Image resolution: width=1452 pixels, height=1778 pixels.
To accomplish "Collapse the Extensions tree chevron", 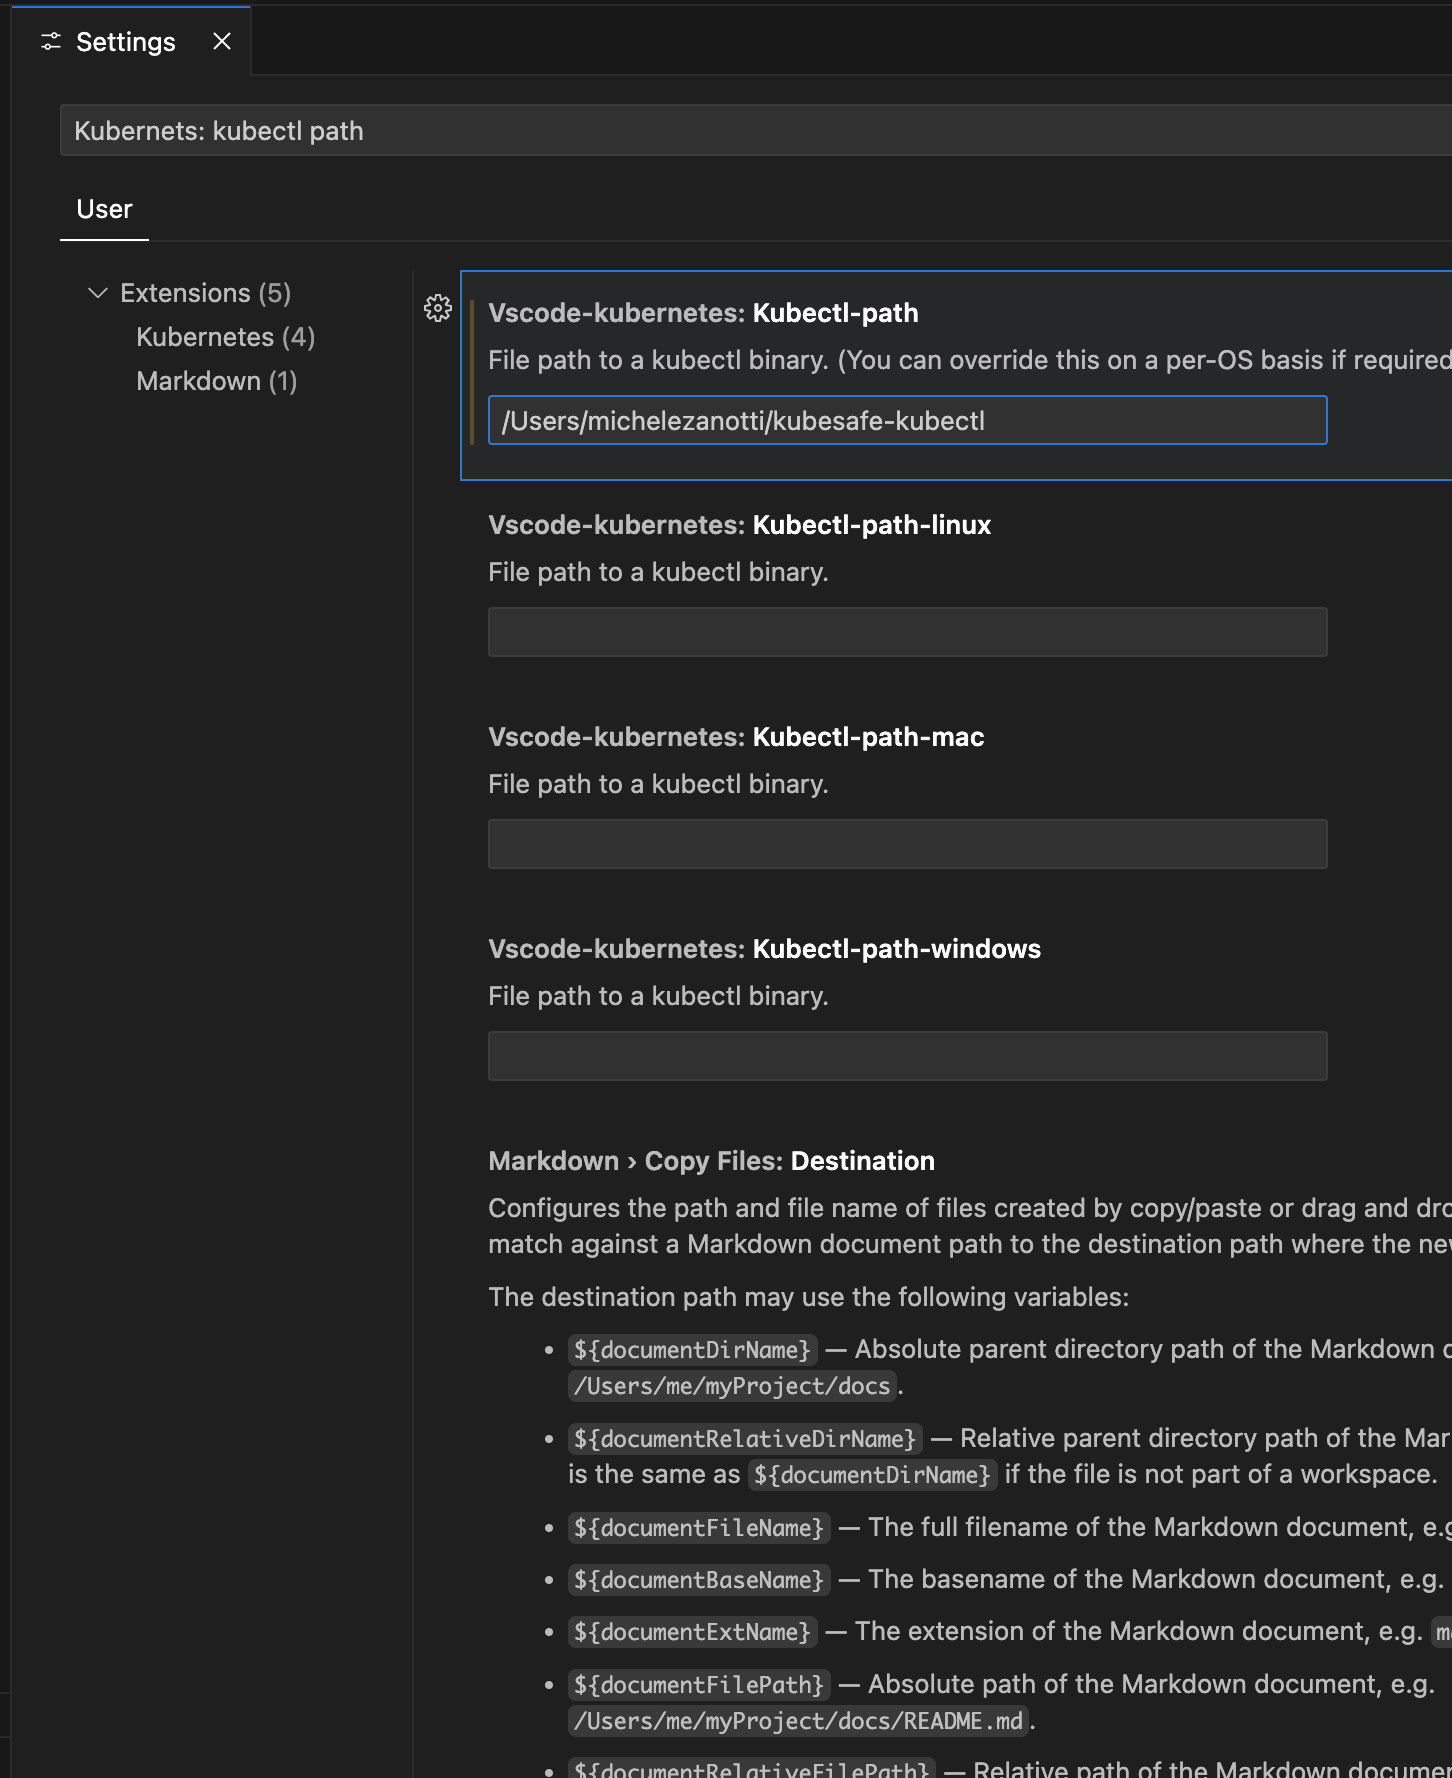I will [x=98, y=293].
